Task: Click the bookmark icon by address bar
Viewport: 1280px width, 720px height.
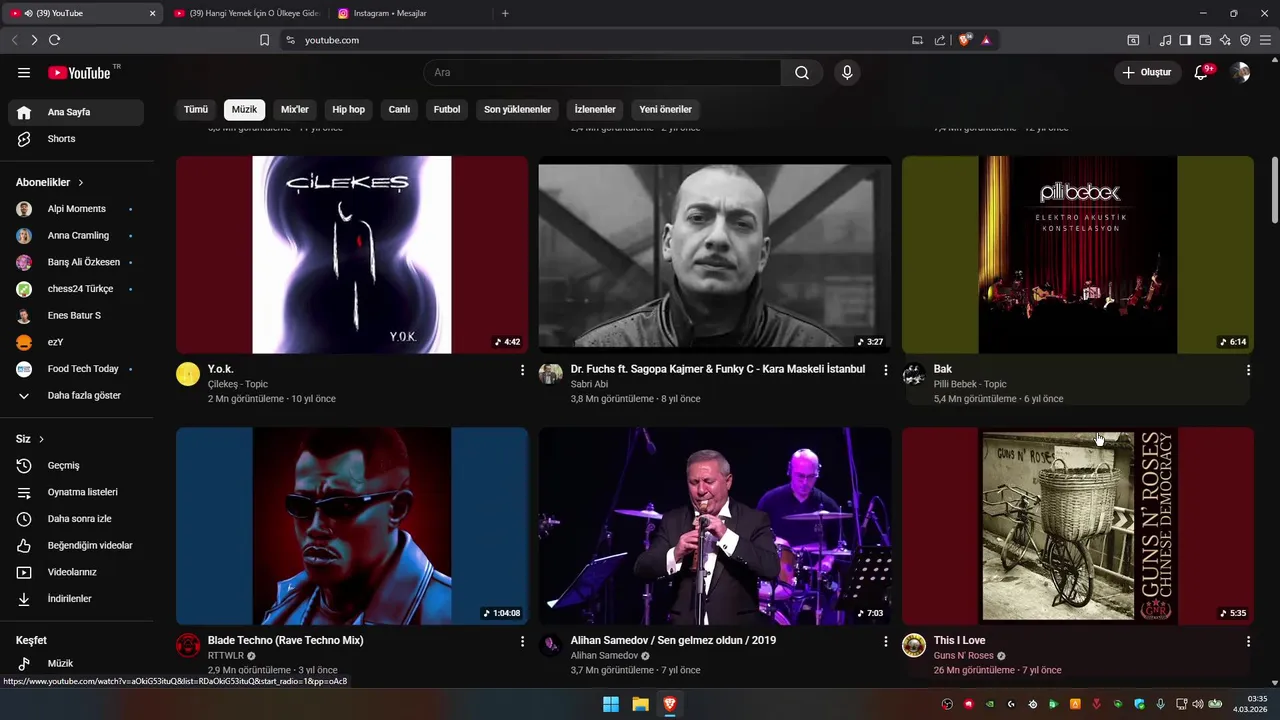Action: [264, 40]
